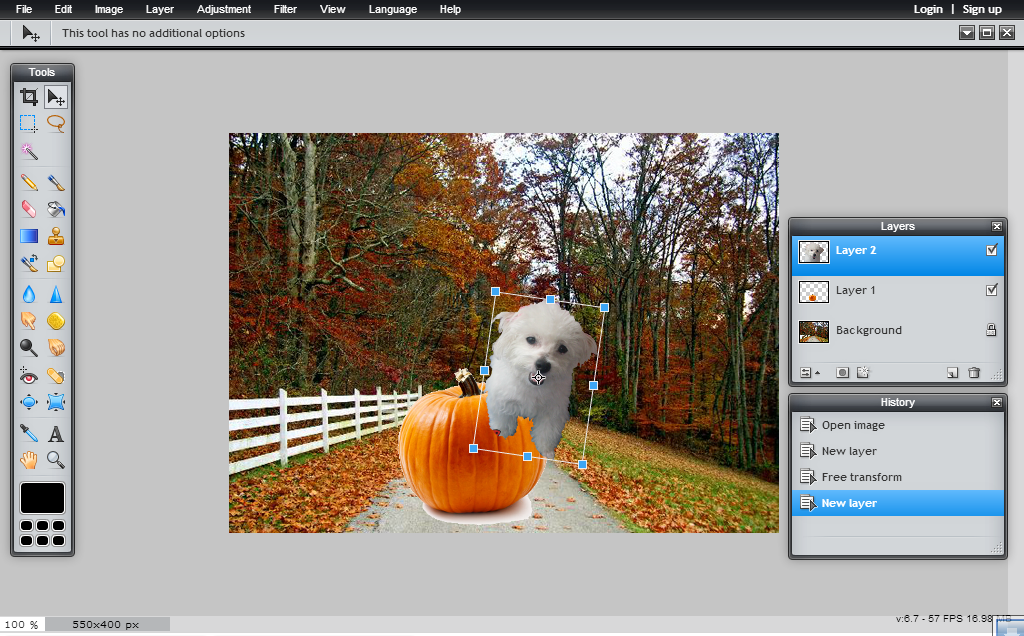Viewport: 1024px width, 636px height.
Task: Click the Layer 2 dog thumbnail
Action: click(814, 251)
